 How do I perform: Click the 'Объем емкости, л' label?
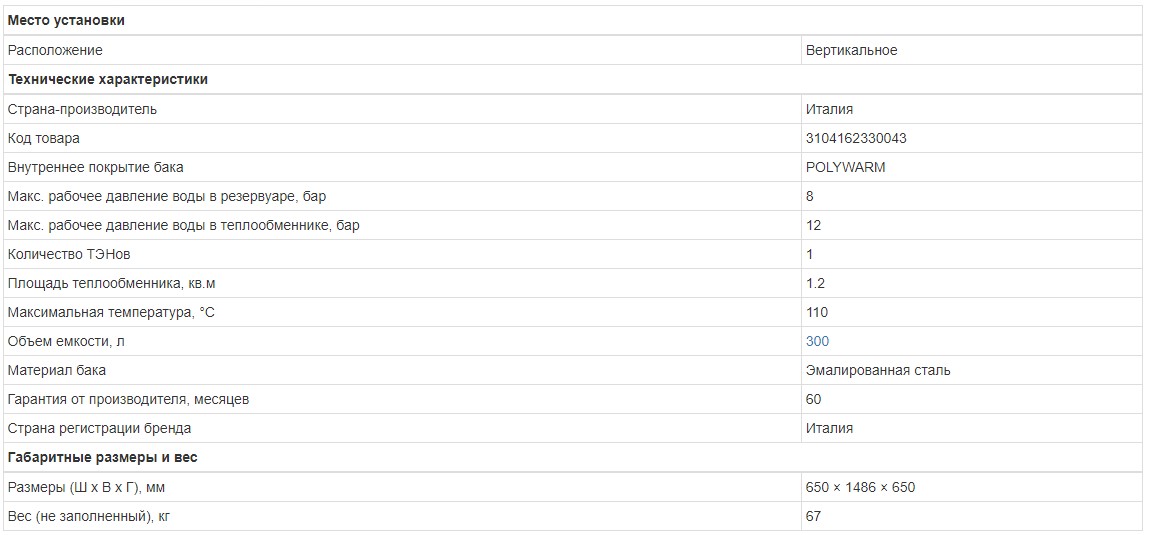coord(67,341)
